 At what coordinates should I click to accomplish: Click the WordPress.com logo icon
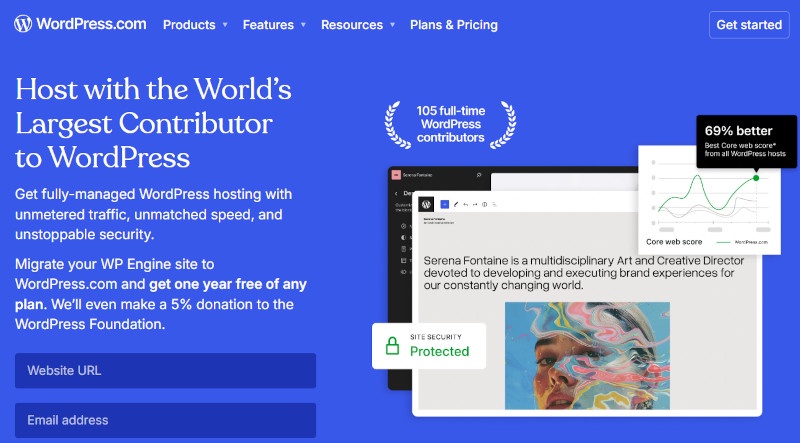(x=23, y=23)
